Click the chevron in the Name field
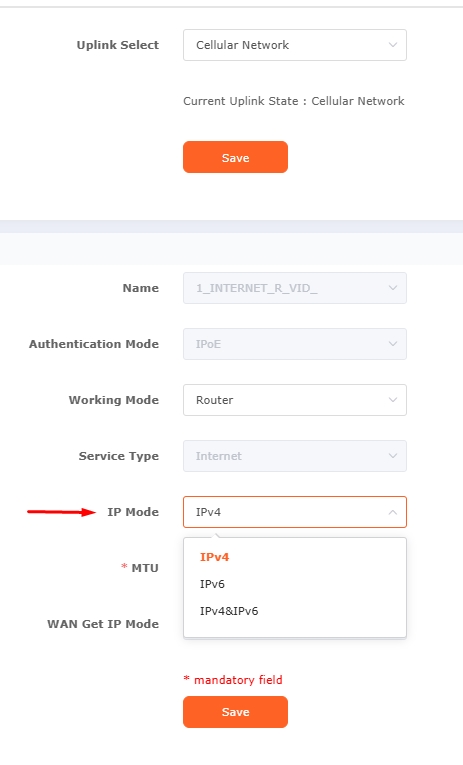 [392, 288]
